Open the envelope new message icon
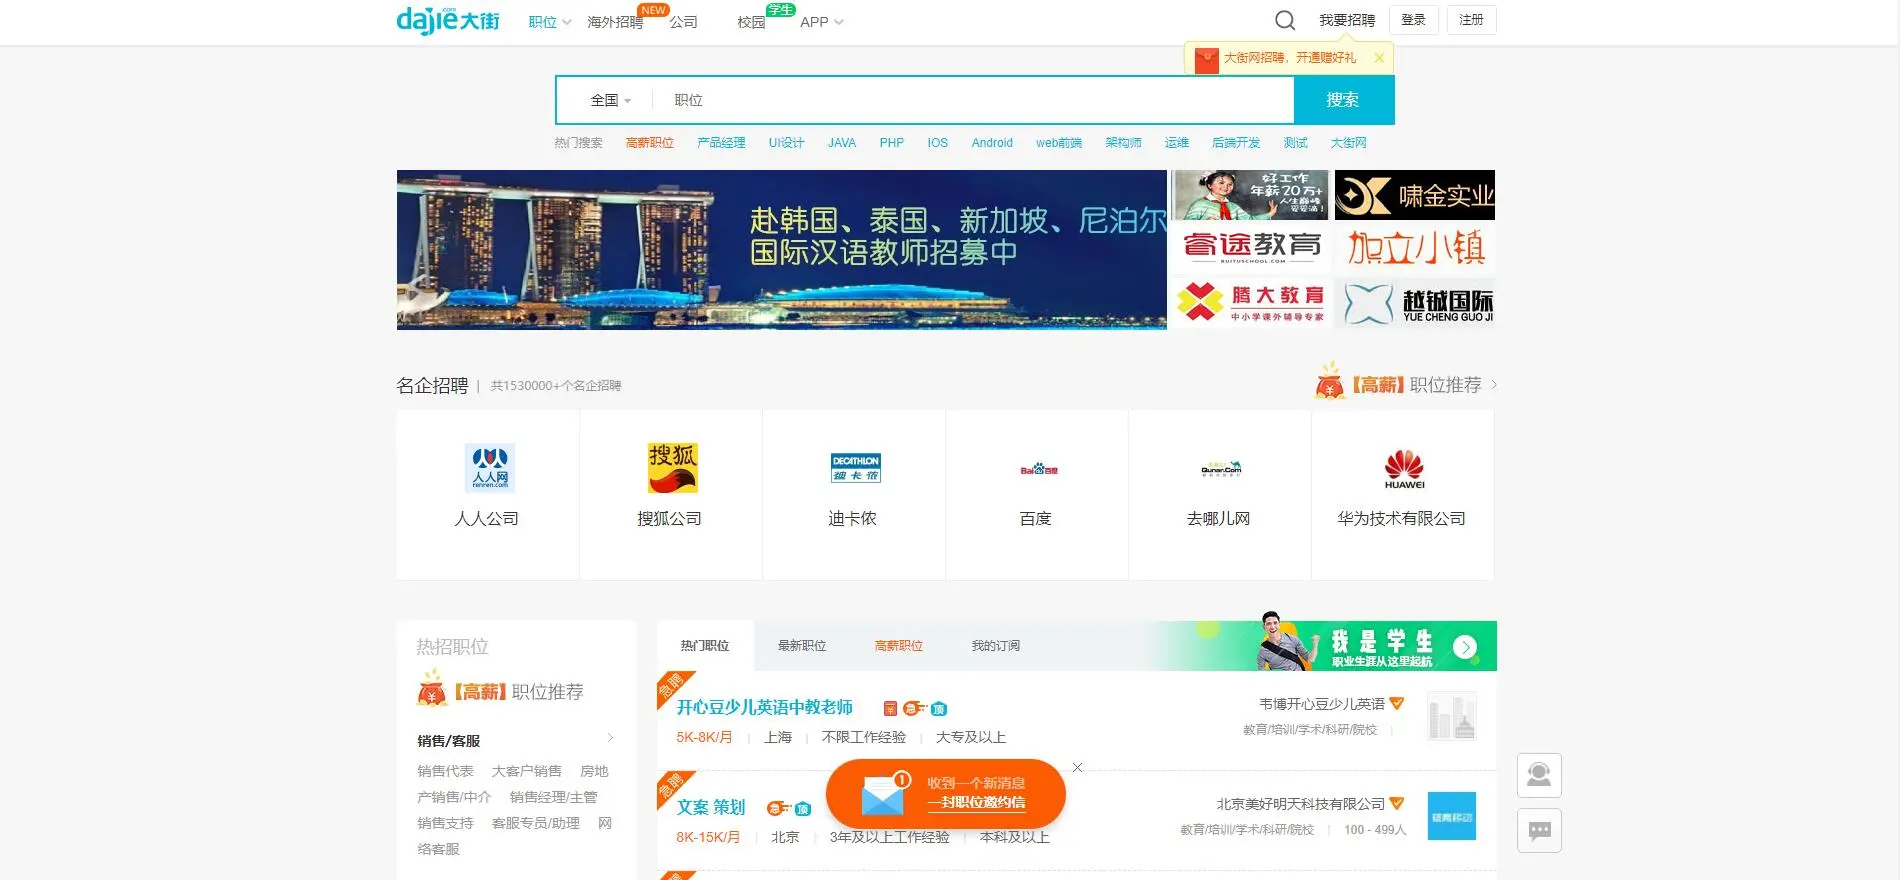Viewport: 1900px width, 880px height. [x=884, y=794]
